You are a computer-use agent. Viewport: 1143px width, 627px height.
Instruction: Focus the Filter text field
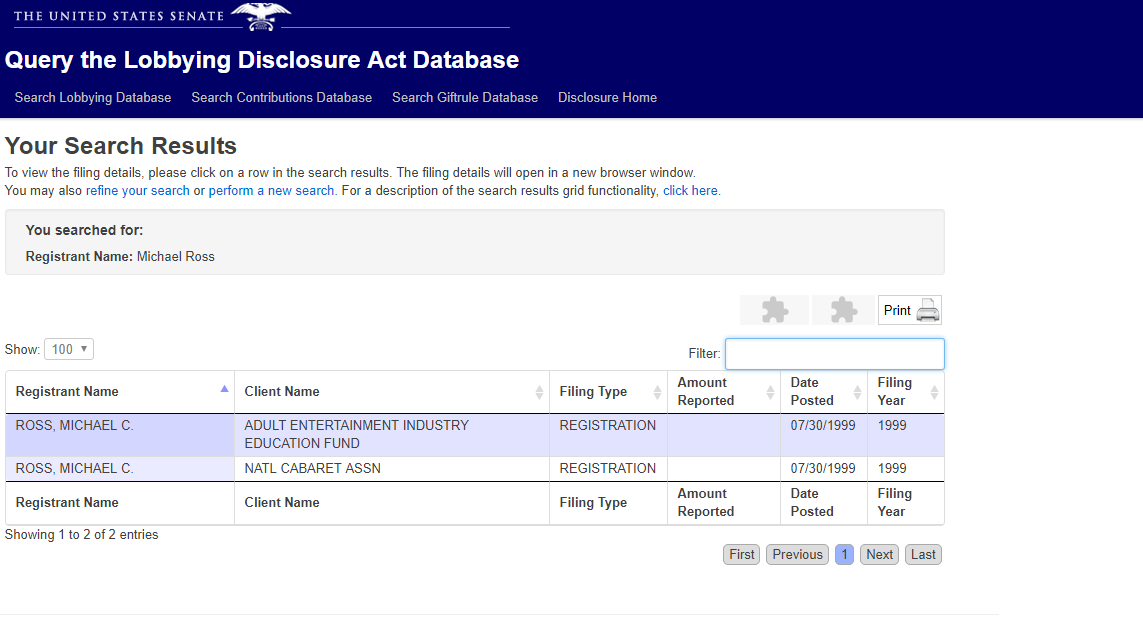[x=834, y=354]
